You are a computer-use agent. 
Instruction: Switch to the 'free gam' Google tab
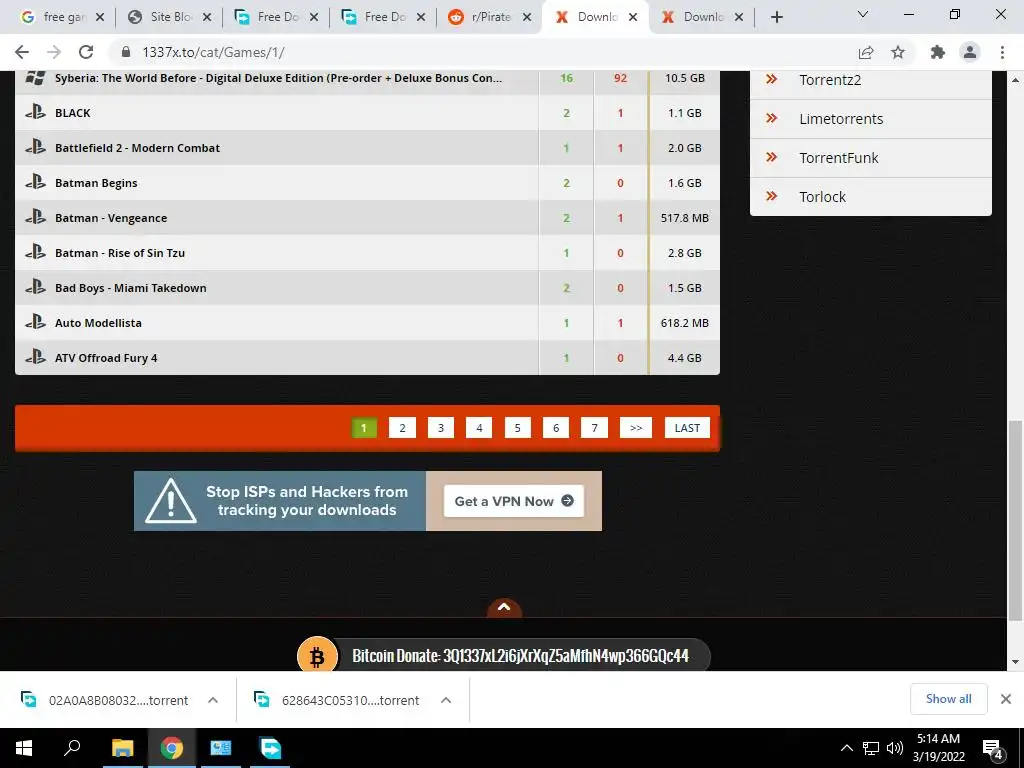[x=56, y=17]
